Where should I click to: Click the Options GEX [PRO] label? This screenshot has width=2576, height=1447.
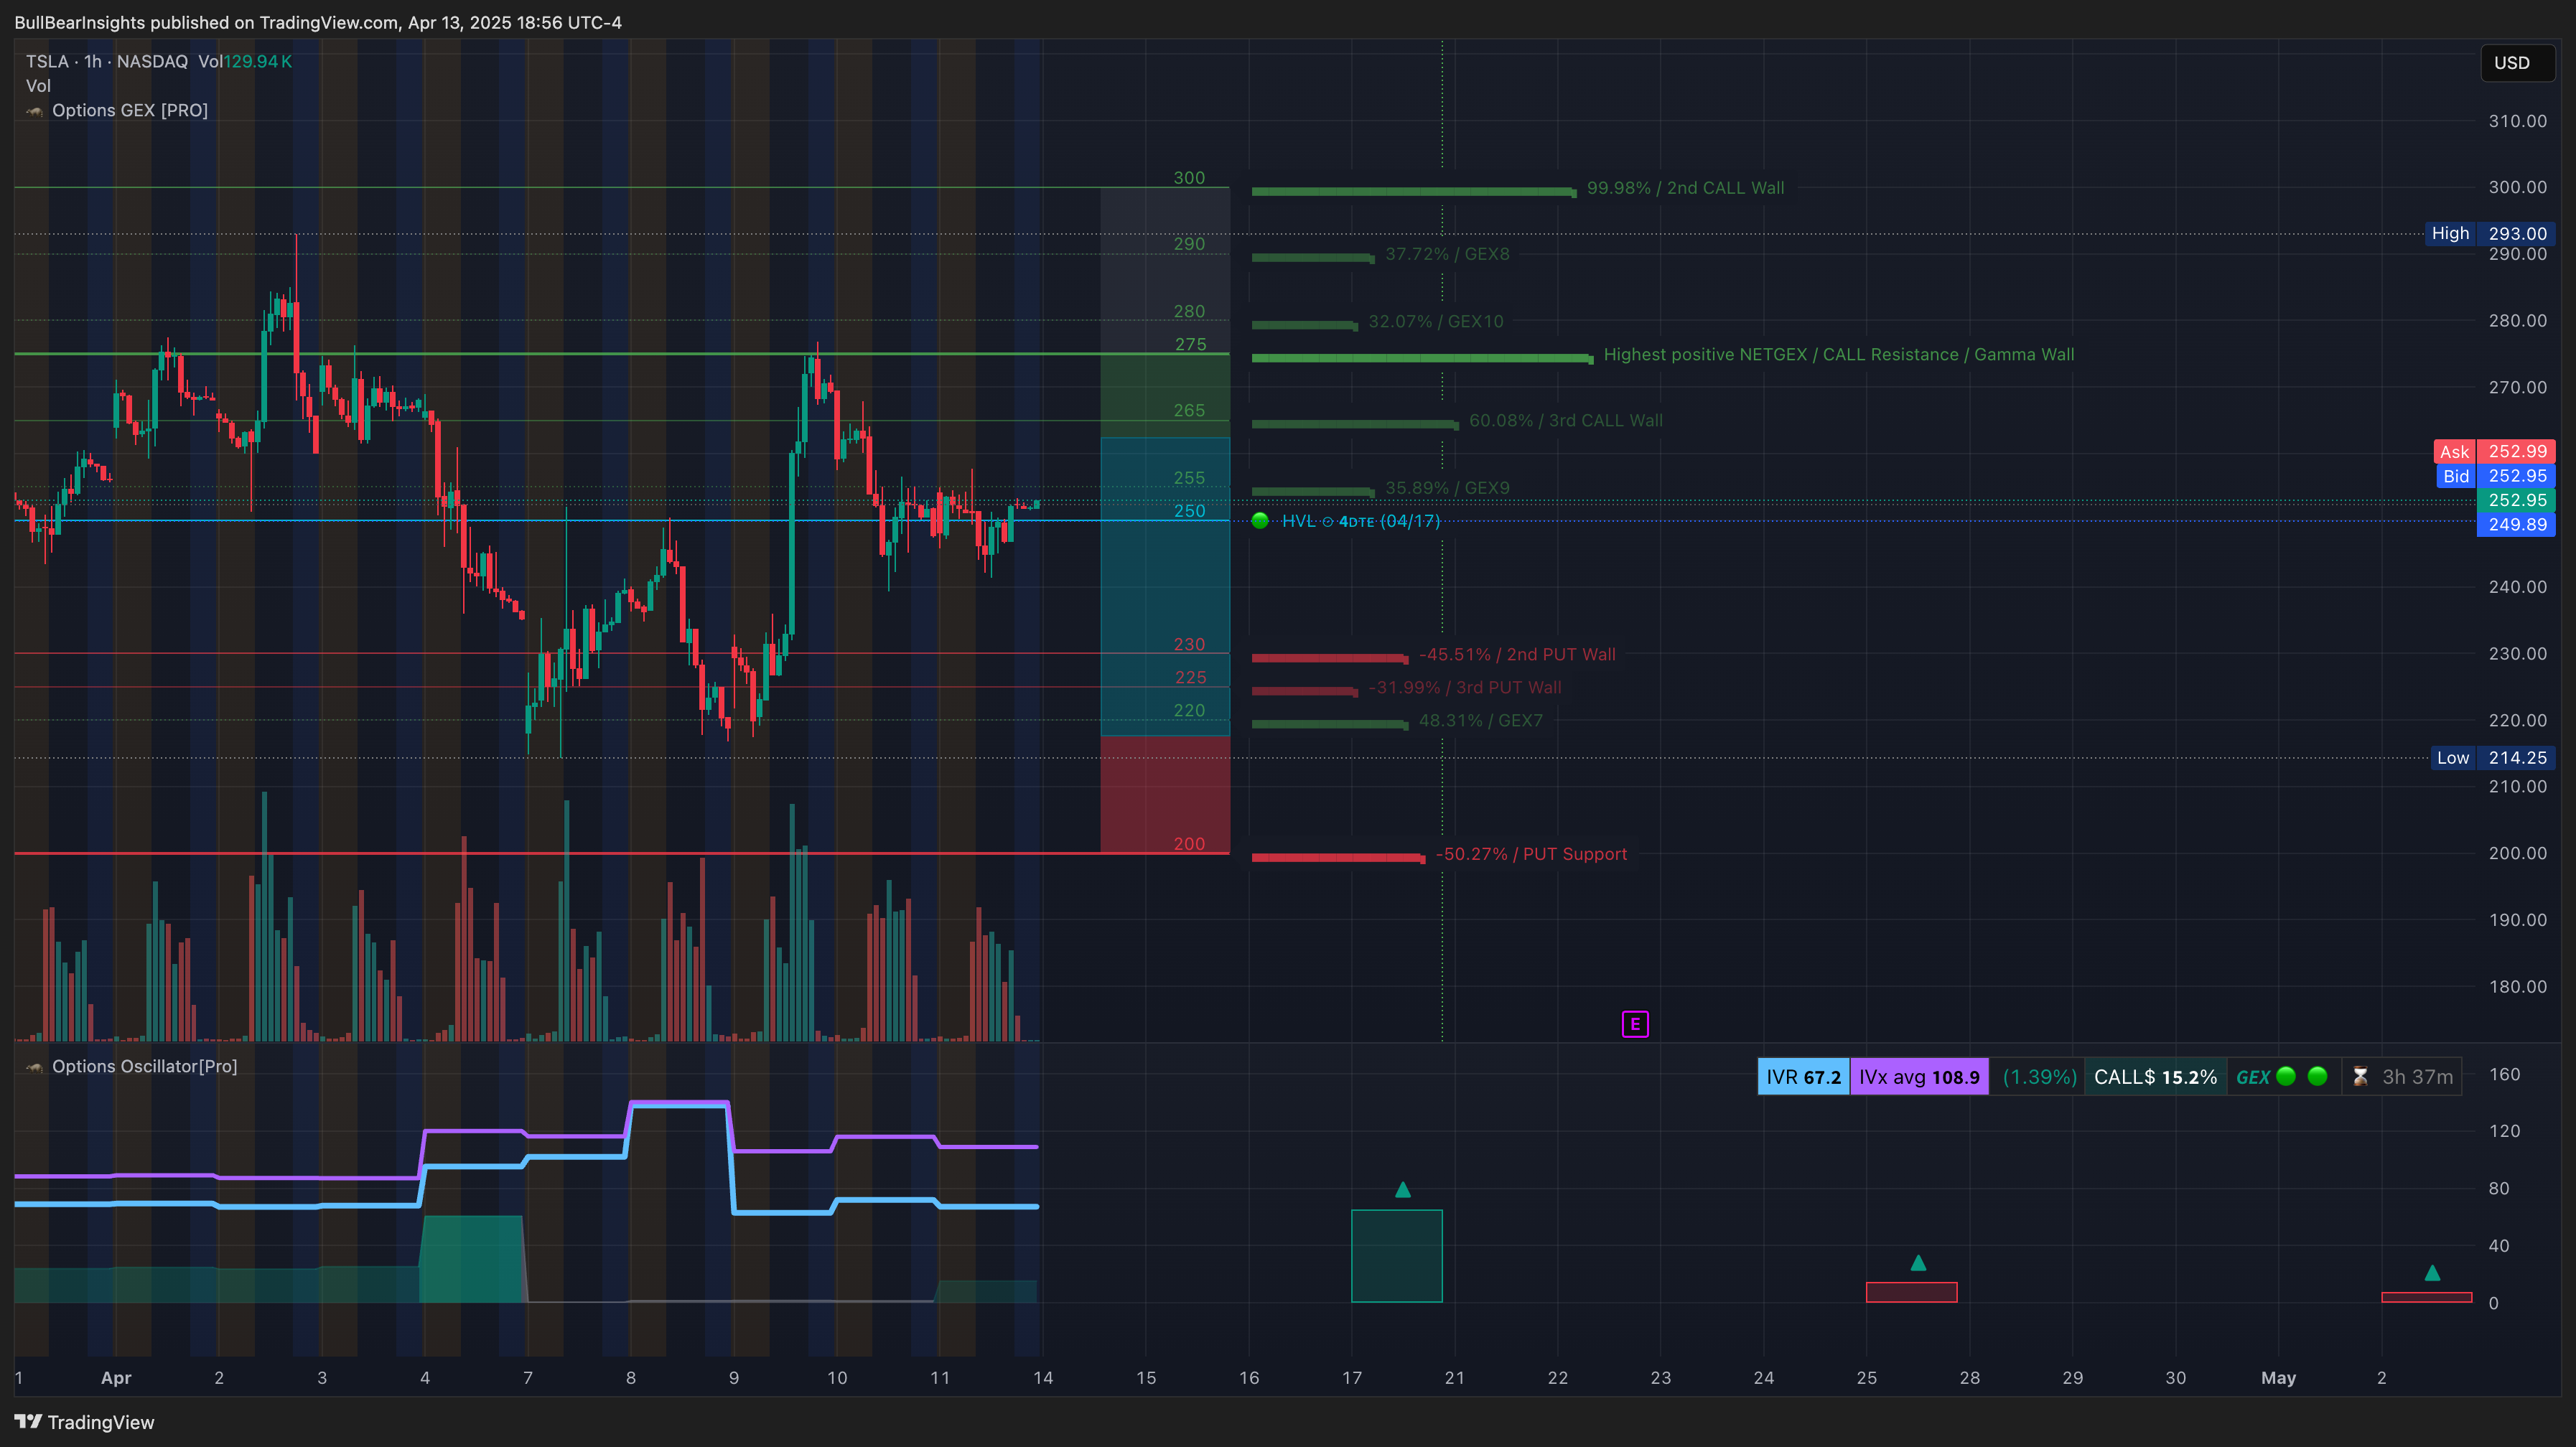130,110
